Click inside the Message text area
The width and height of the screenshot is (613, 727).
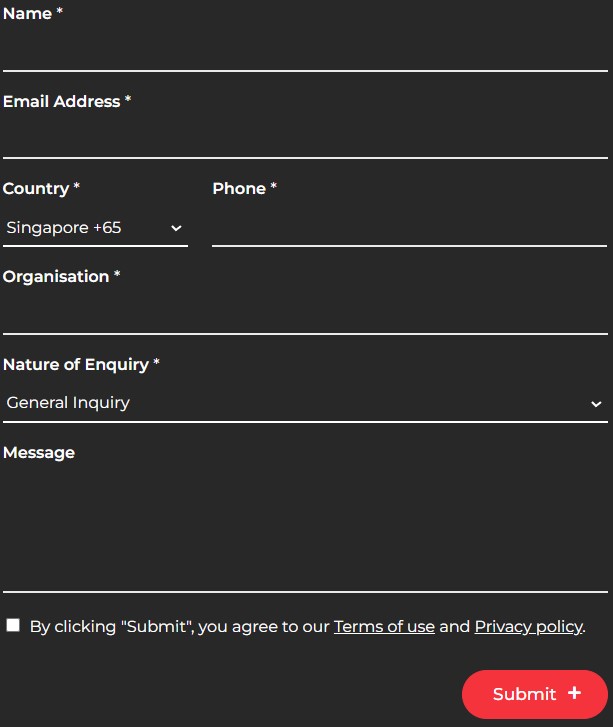coord(305,528)
